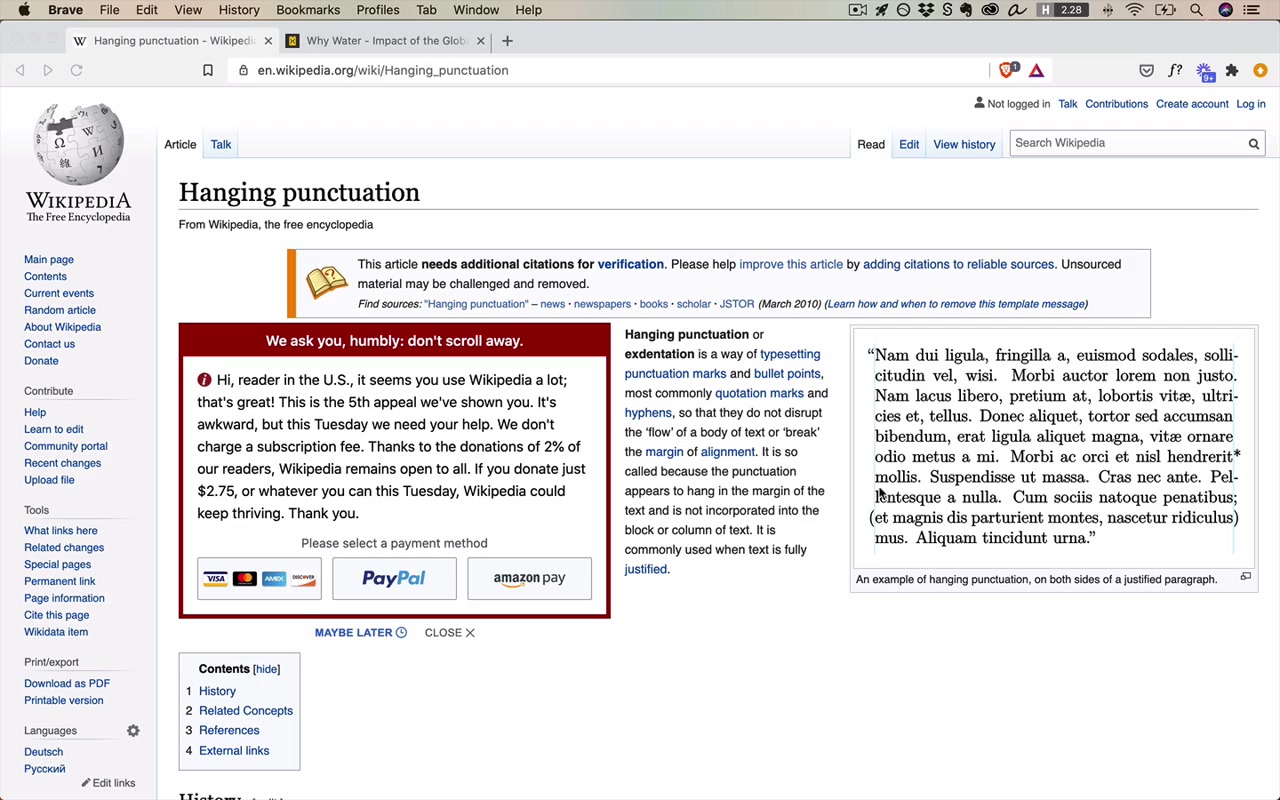Jump to History section in Contents
The height and width of the screenshot is (800, 1280).
click(217, 691)
